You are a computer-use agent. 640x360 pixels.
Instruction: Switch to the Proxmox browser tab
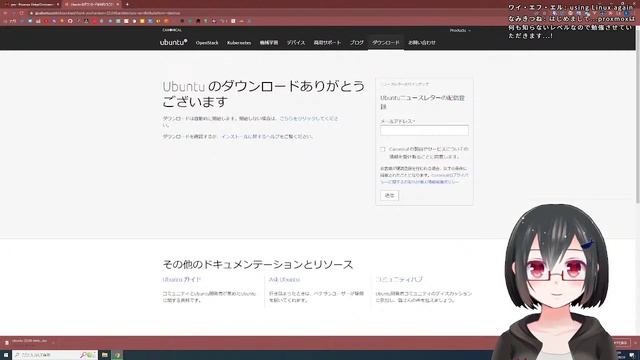pyautogui.click(x=31, y=4)
